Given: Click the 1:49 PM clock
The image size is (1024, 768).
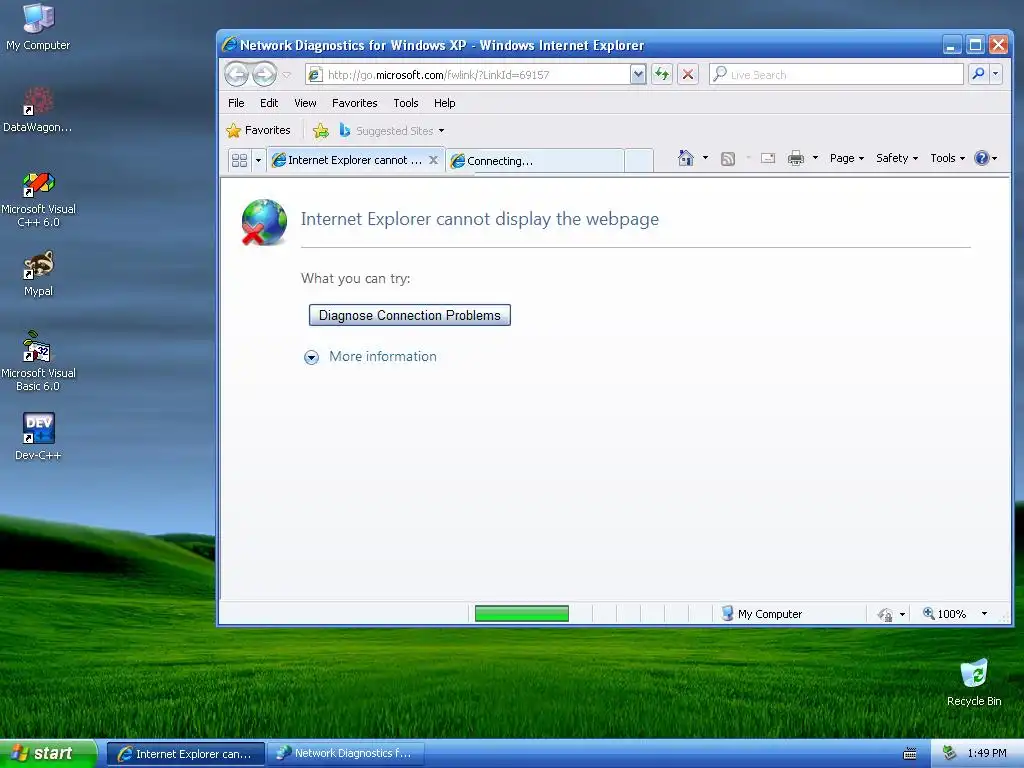Looking at the screenshot, I should [987, 754].
